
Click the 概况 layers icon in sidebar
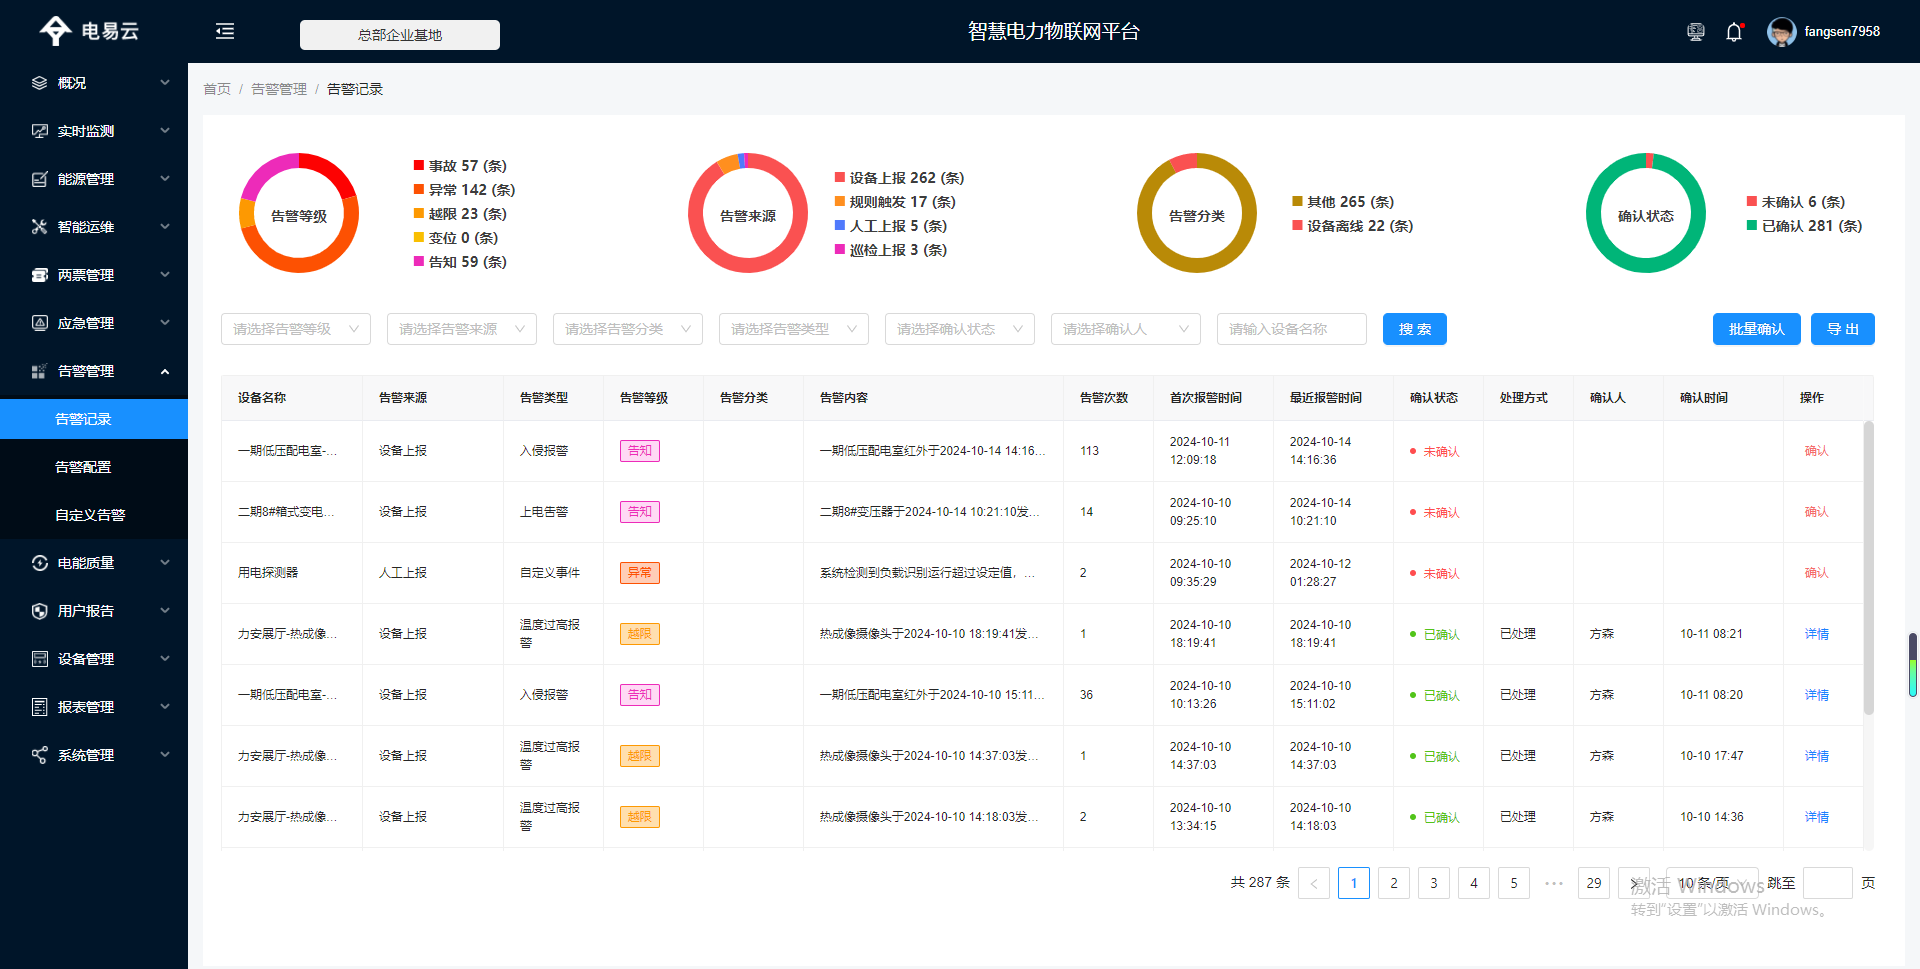pos(39,83)
